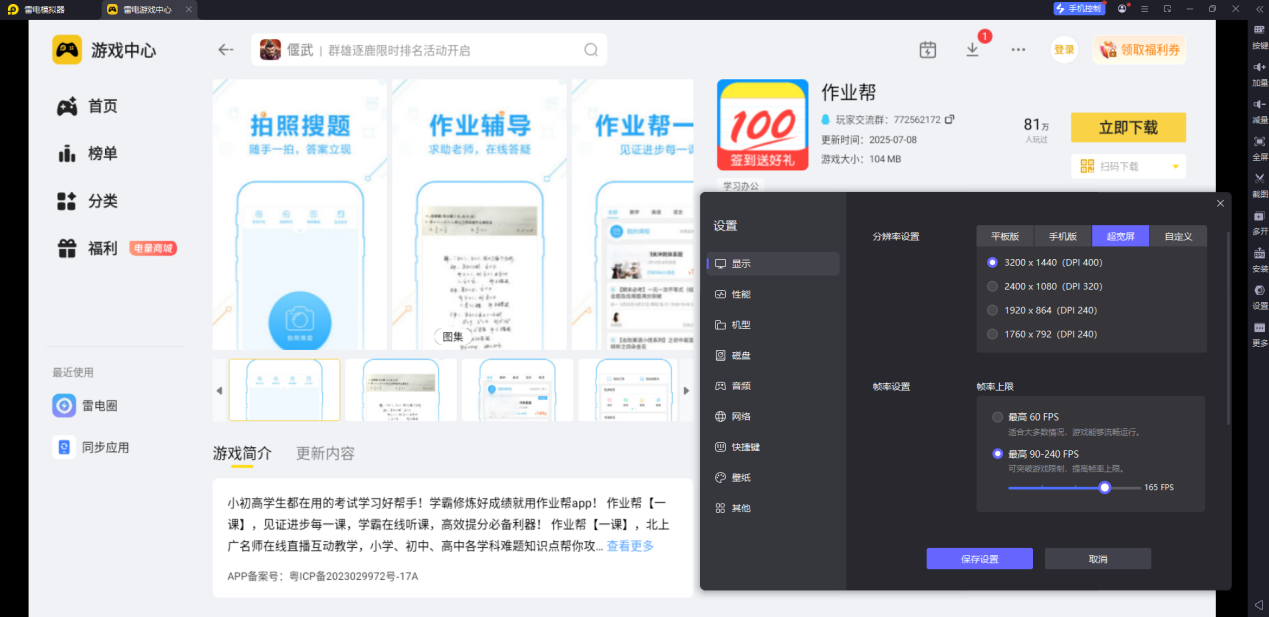This screenshot has width=1269, height=617.
Task: Click the 截图 screenshot icon in right sidebar
Action: [x=1259, y=181]
